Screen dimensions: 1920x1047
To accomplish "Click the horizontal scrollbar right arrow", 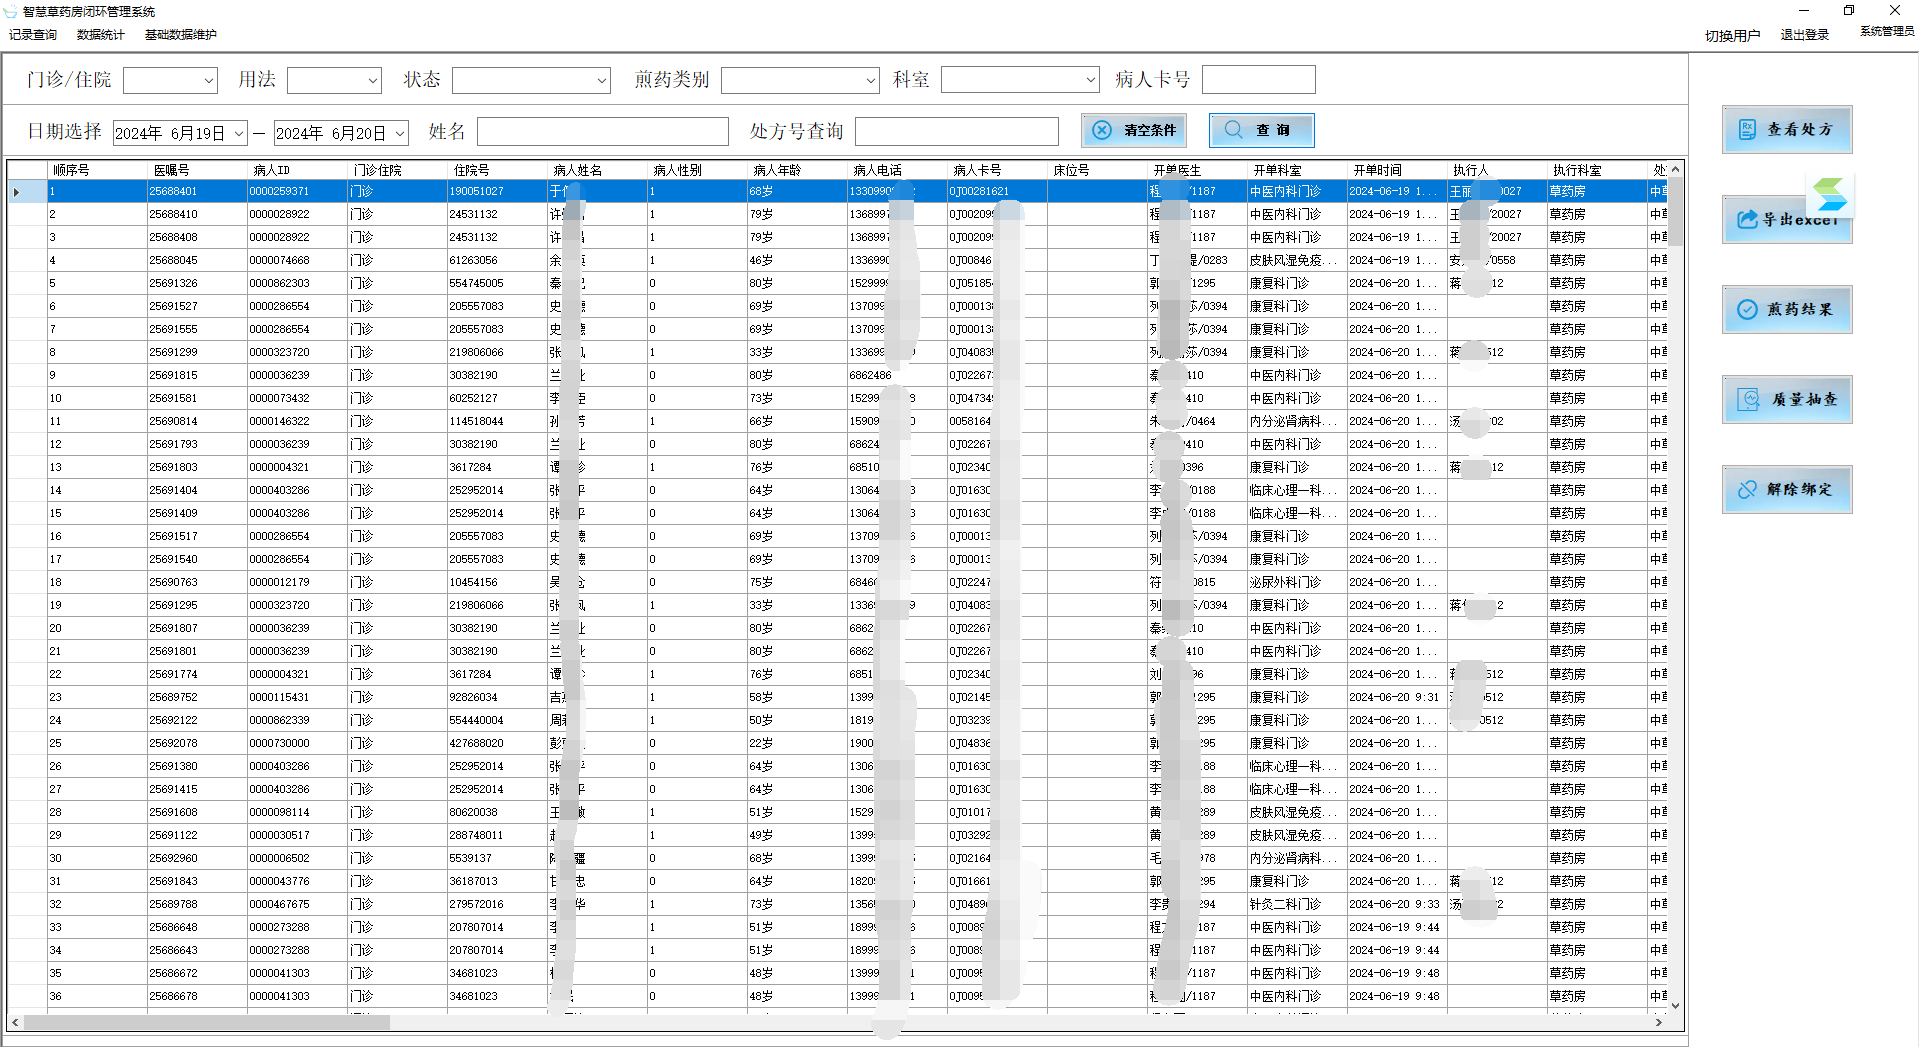I will point(1659,1022).
